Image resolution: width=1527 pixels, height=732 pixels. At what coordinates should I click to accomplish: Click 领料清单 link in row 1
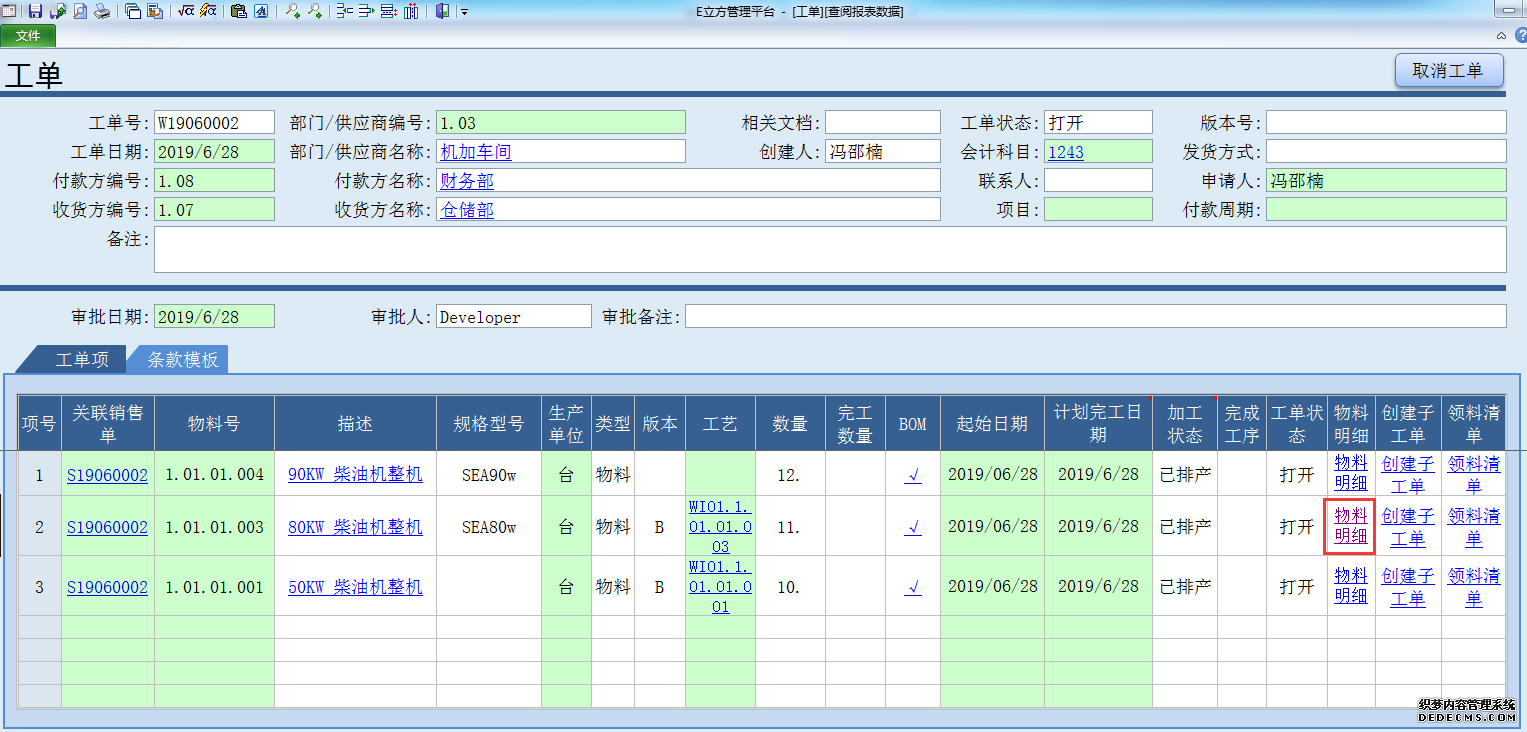(1474, 474)
